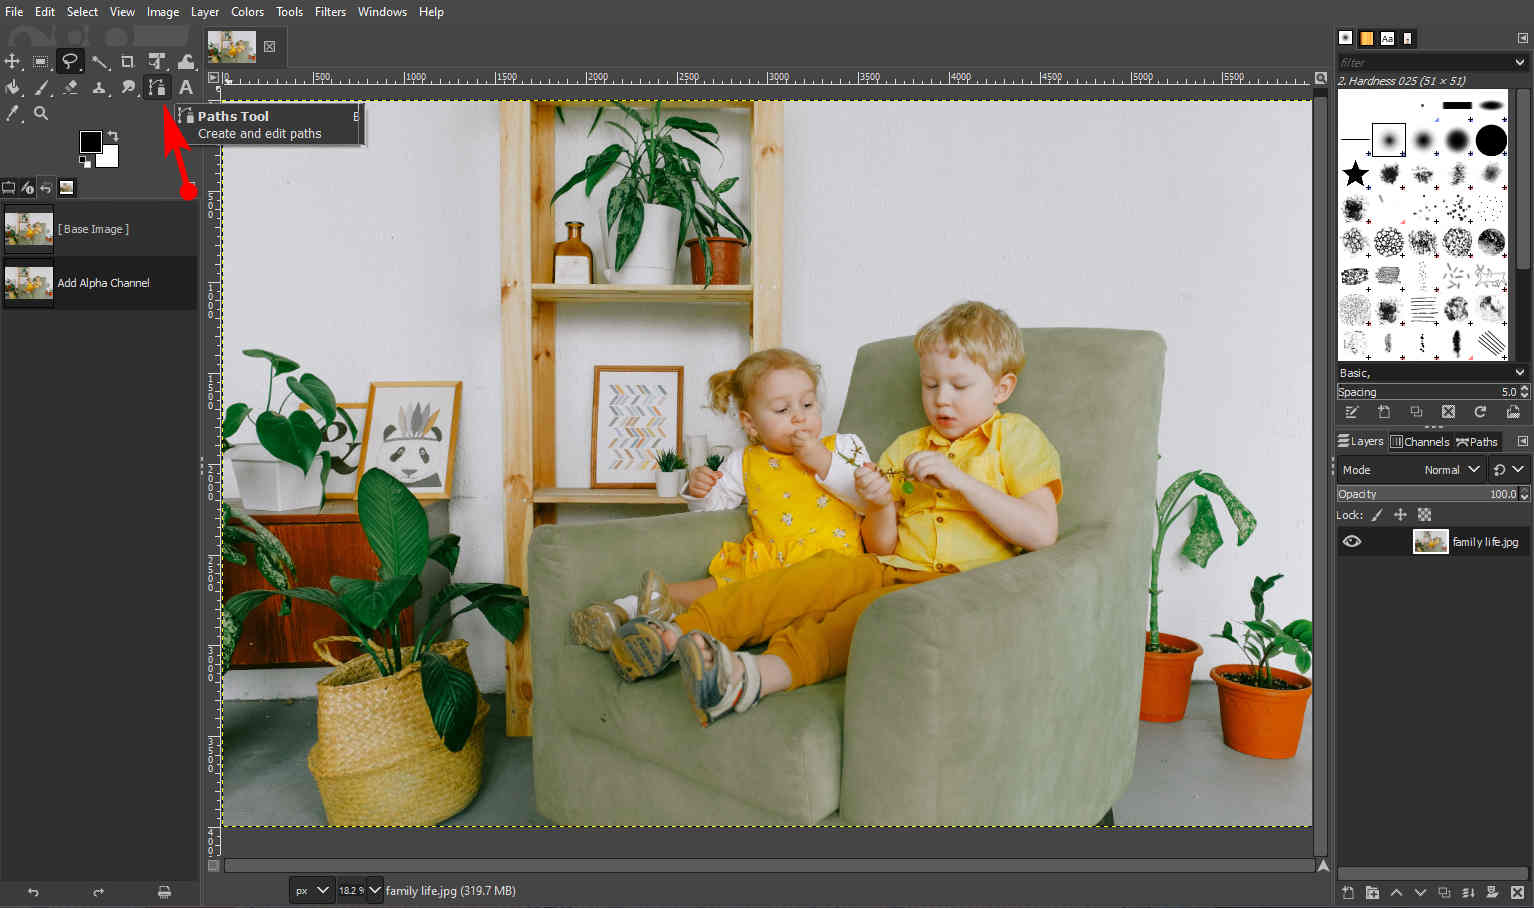The width and height of the screenshot is (1534, 908).
Task: Select the Warp Transform tool
Action: pos(185,62)
